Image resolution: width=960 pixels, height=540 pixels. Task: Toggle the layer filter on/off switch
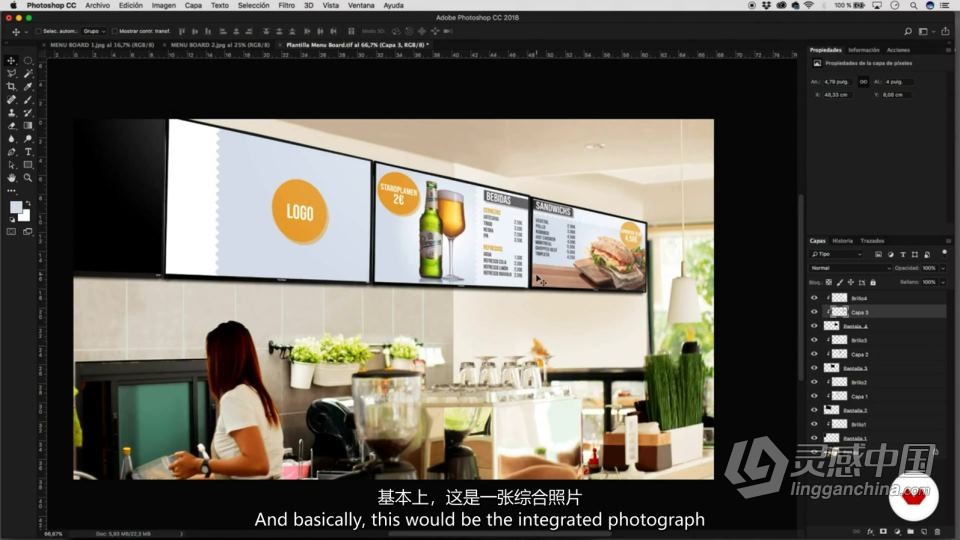click(944, 253)
